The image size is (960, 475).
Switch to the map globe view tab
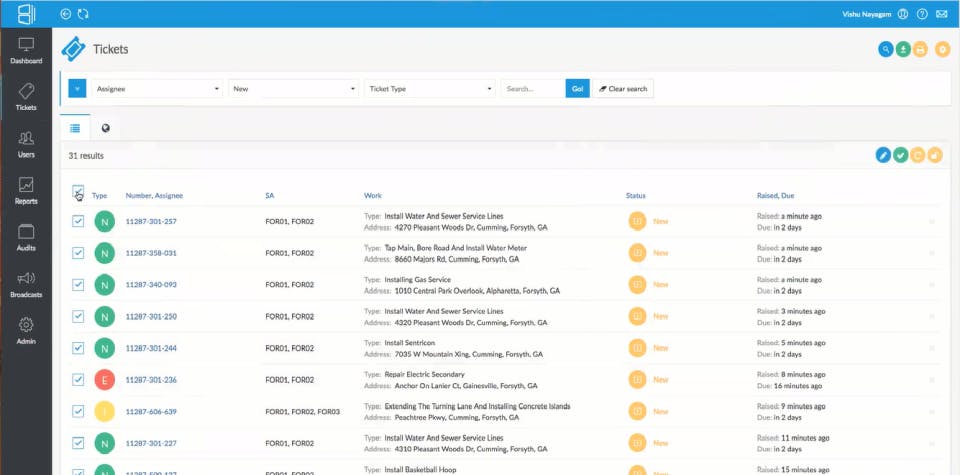click(x=106, y=129)
